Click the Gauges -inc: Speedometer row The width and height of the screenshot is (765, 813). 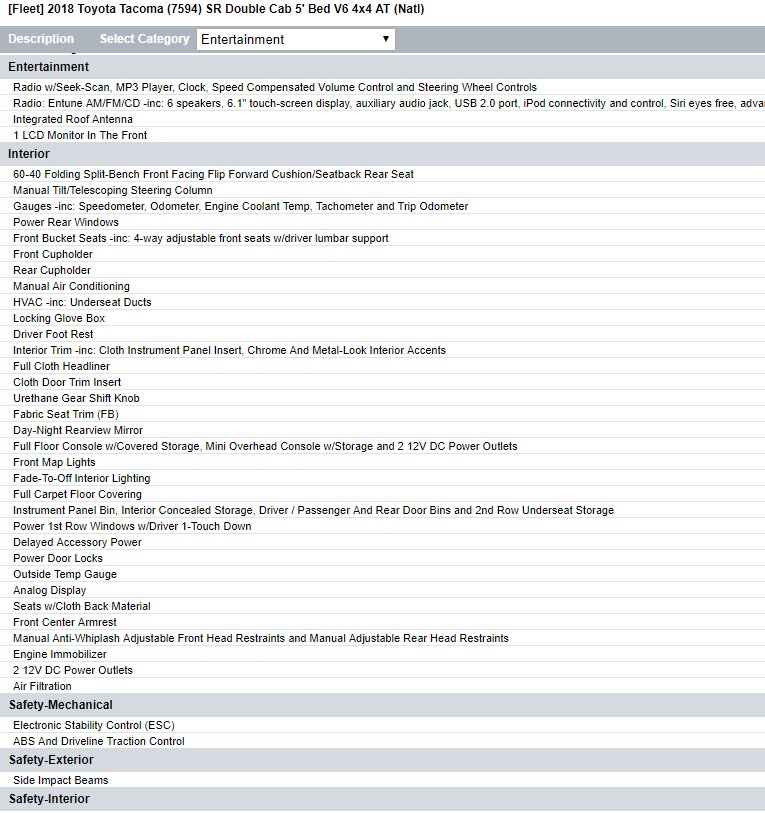[382, 206]
